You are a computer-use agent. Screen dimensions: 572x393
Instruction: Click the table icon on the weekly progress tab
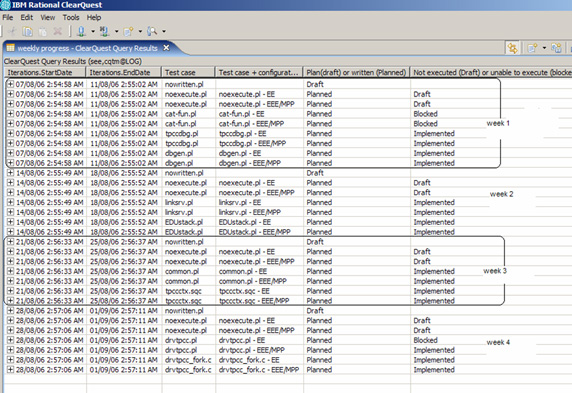(10, 48)
